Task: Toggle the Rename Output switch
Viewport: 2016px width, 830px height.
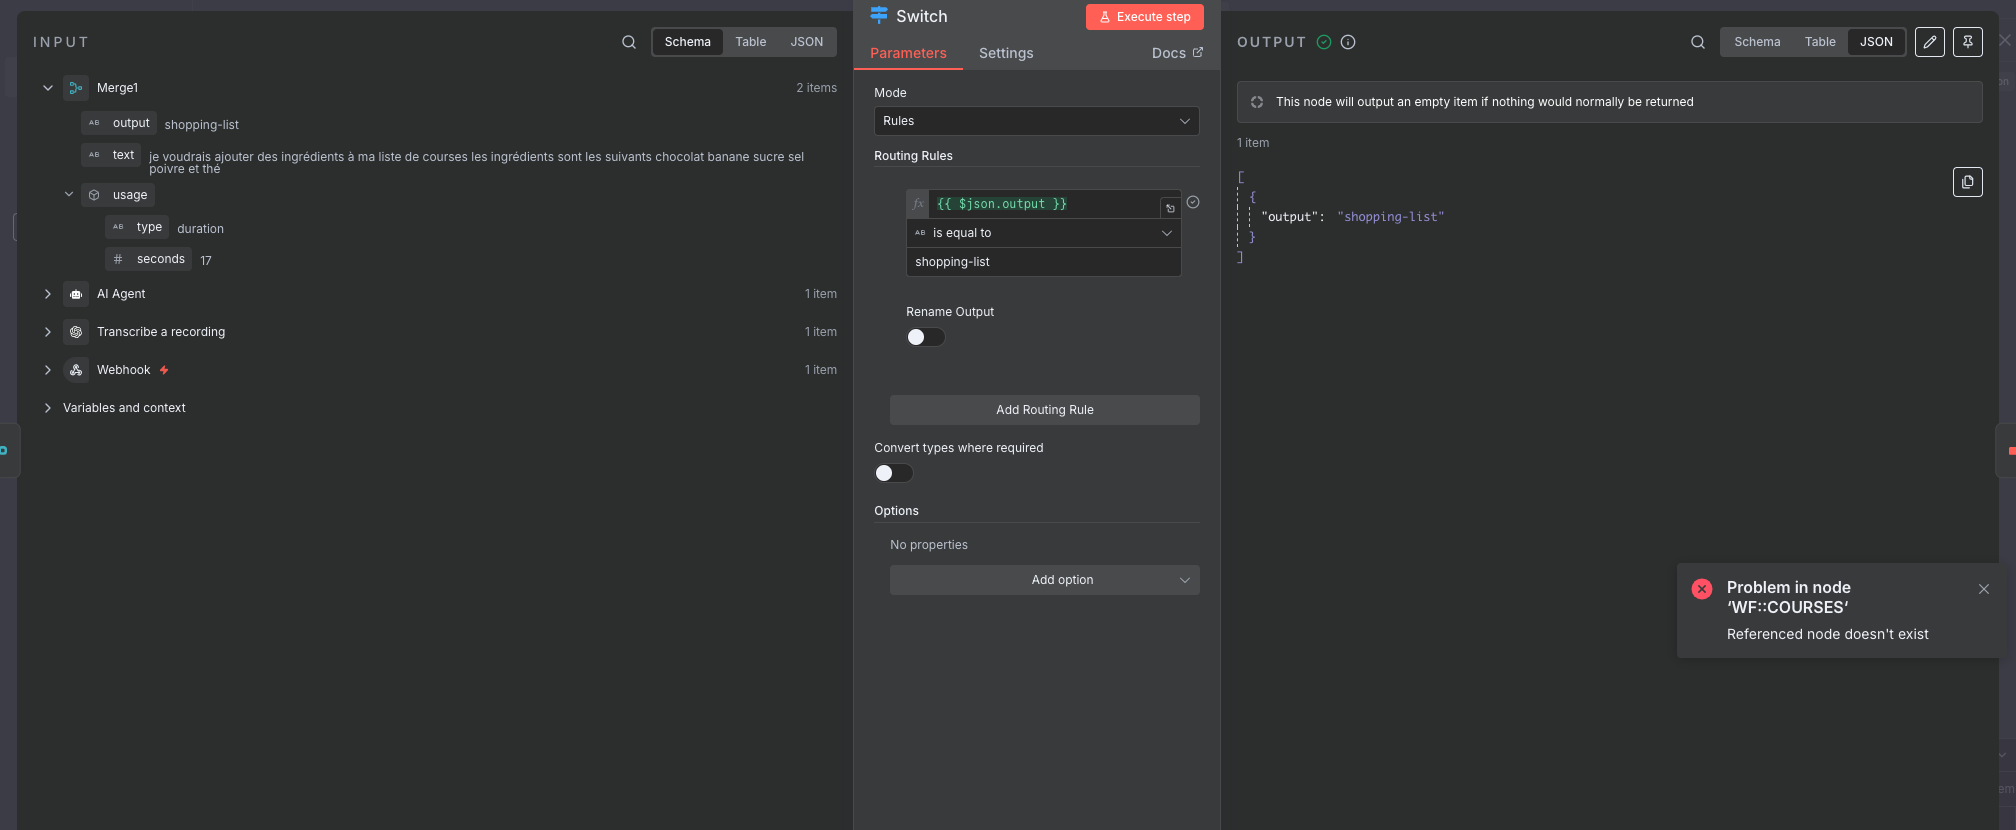Action: click(x=925, y=337)
